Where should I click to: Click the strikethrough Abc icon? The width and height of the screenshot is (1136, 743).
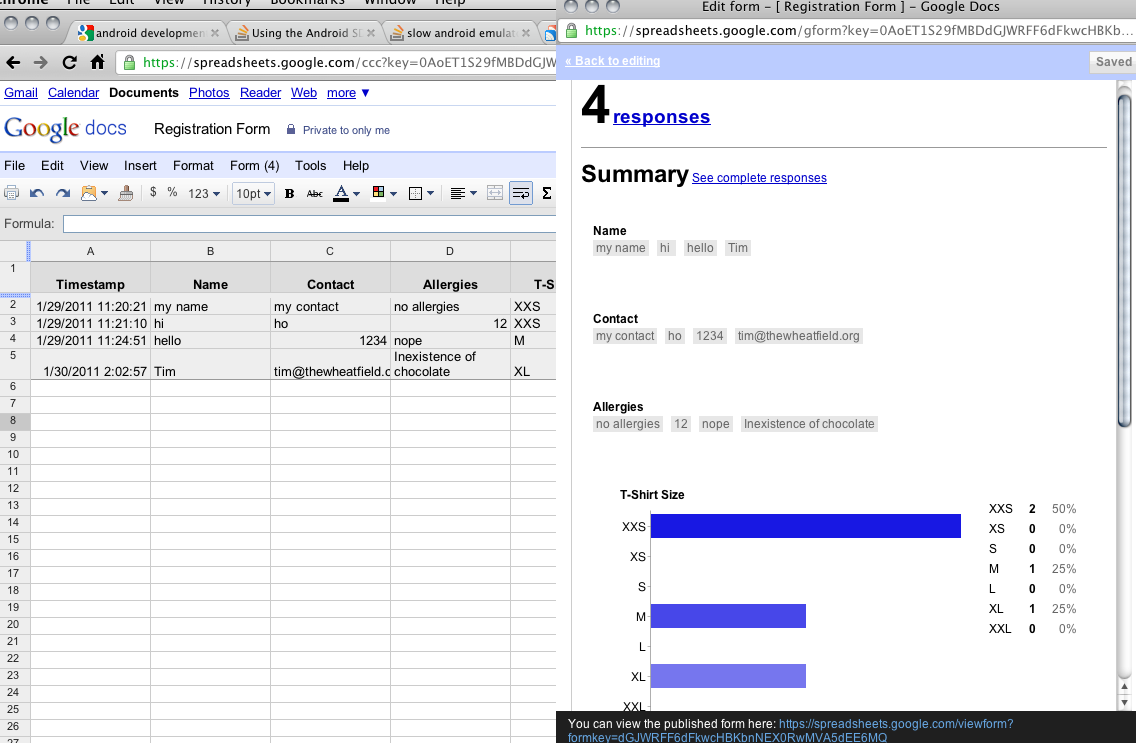click(314, 193)
